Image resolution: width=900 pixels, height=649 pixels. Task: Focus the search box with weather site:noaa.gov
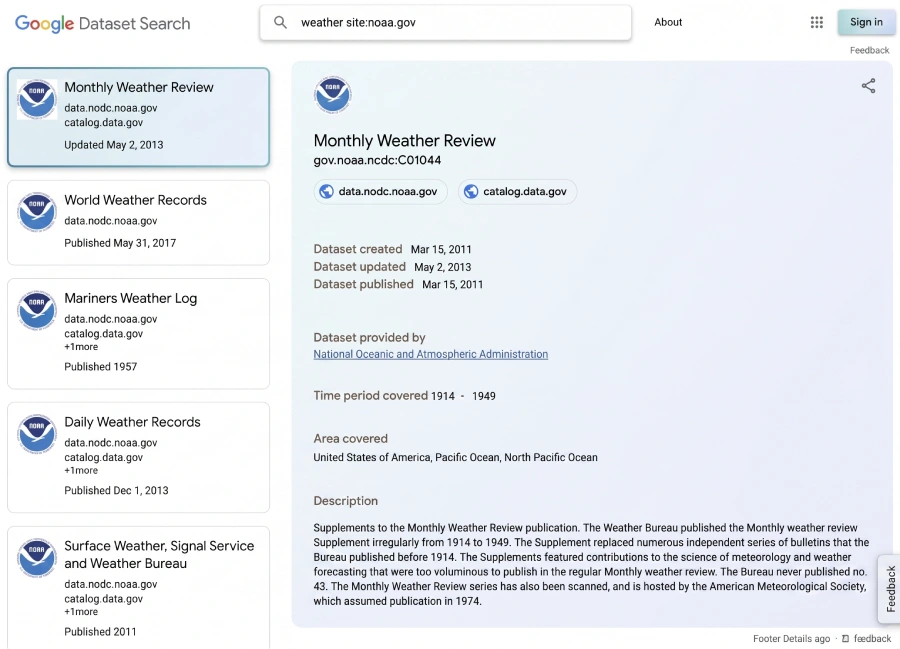445,22
